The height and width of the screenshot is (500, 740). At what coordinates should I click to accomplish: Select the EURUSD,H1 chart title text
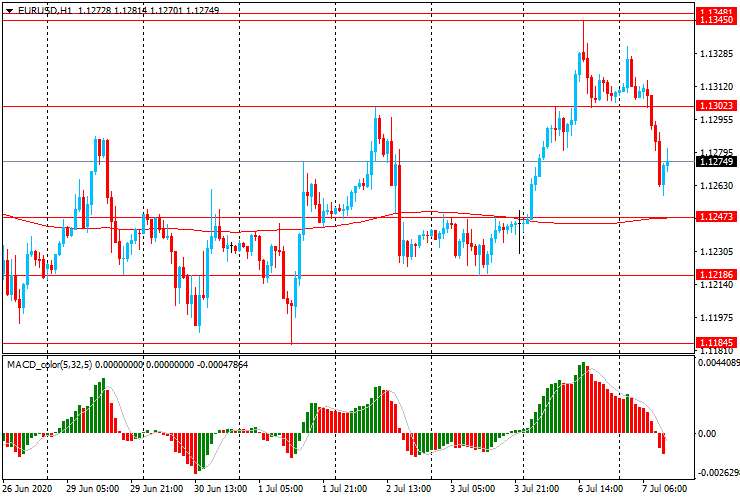coord(45,10)
